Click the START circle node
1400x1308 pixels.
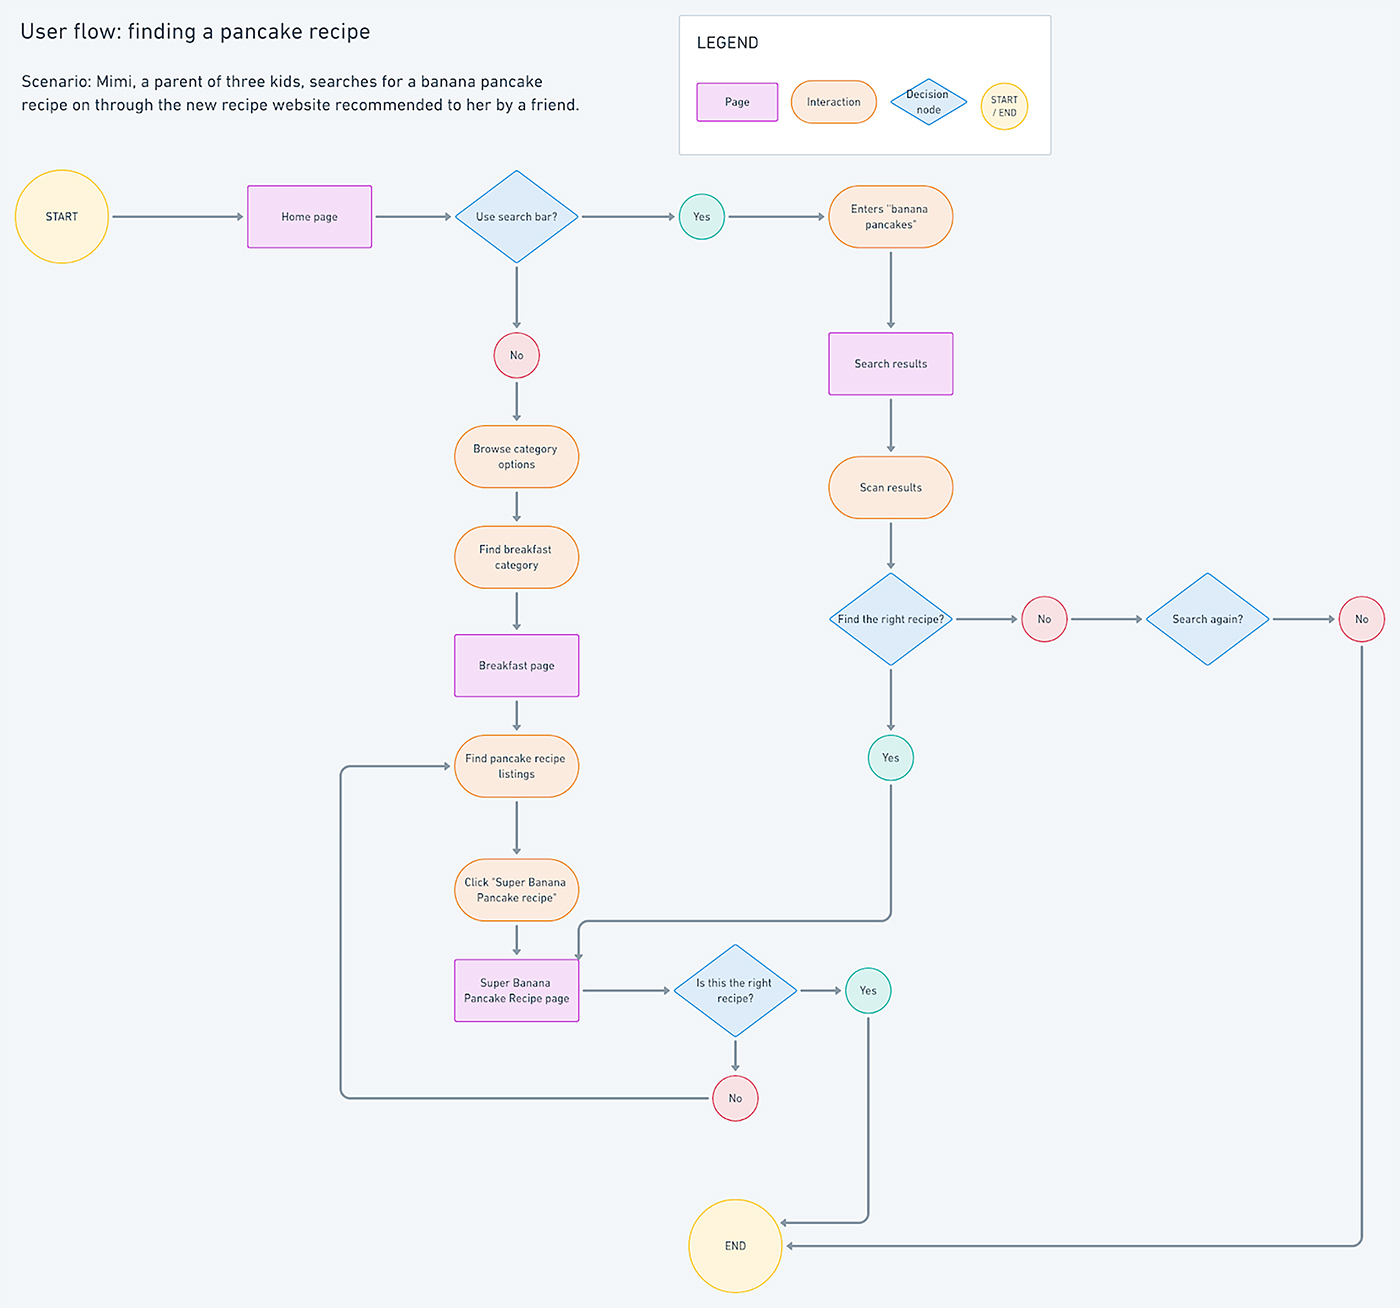62,217
